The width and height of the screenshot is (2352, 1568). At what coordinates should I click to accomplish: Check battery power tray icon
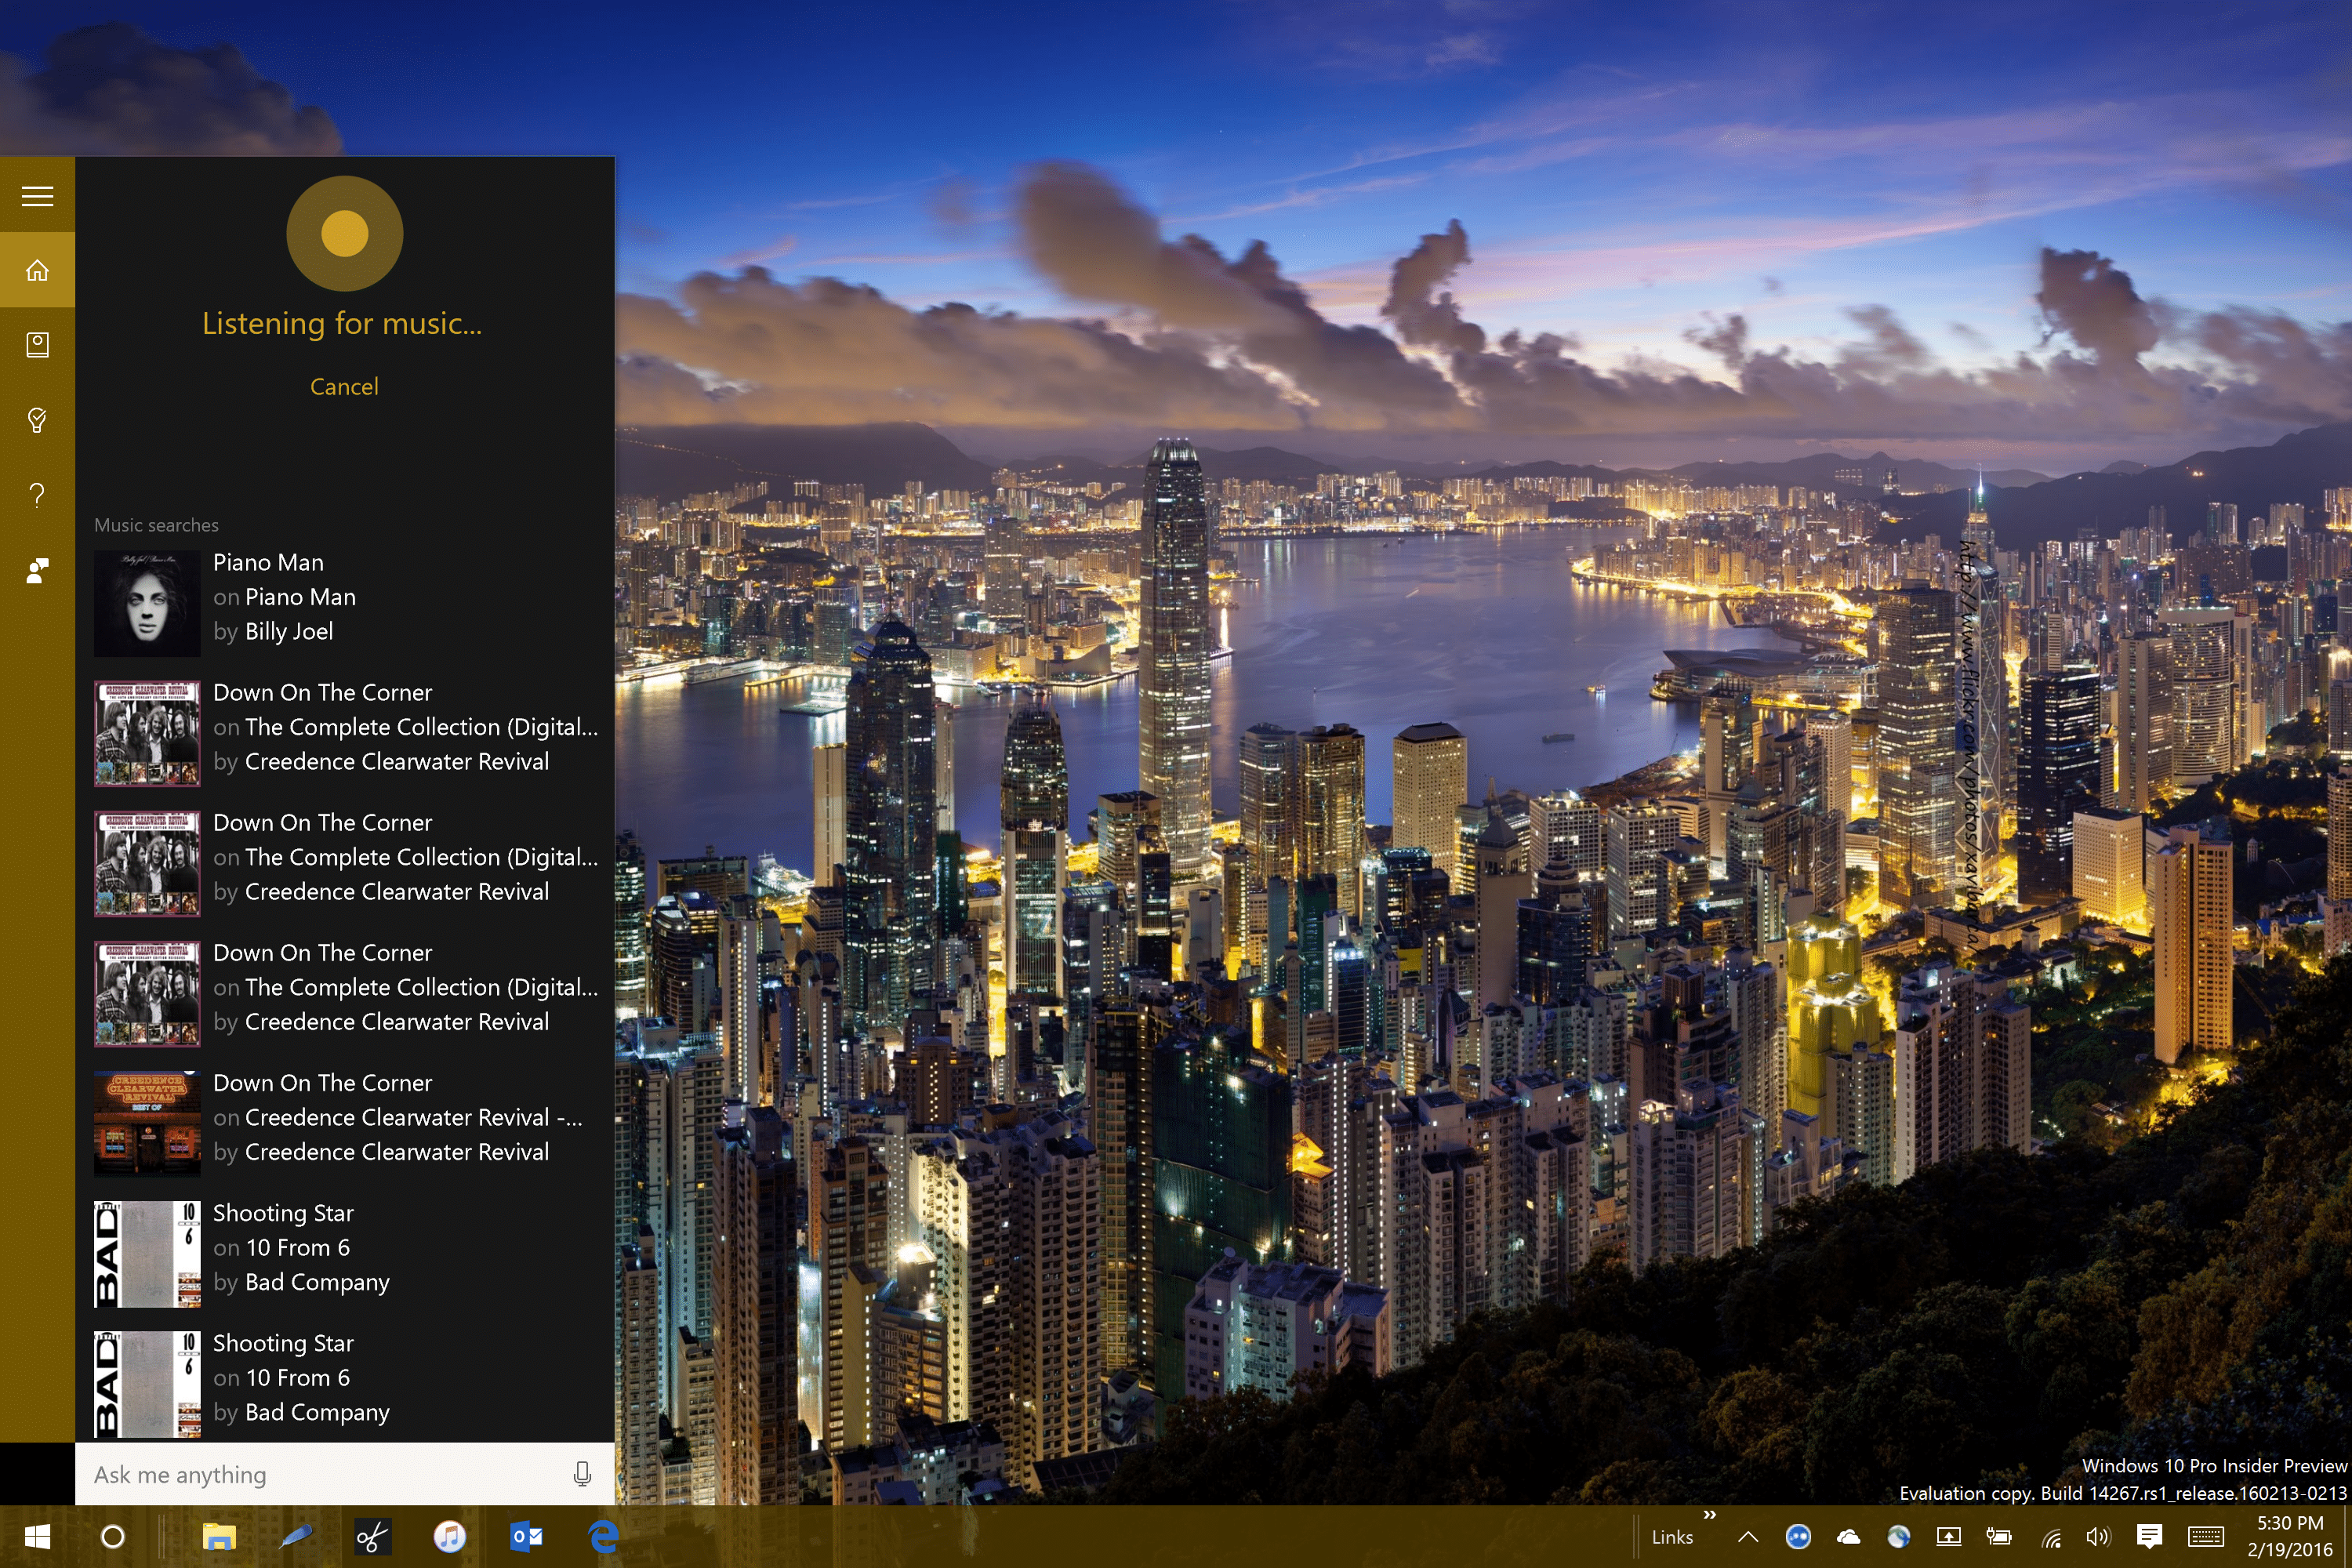(1998, 1537)
